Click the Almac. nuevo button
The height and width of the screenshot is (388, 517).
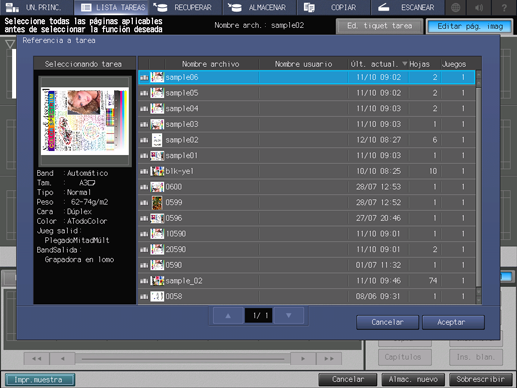[x=413, y=380]
